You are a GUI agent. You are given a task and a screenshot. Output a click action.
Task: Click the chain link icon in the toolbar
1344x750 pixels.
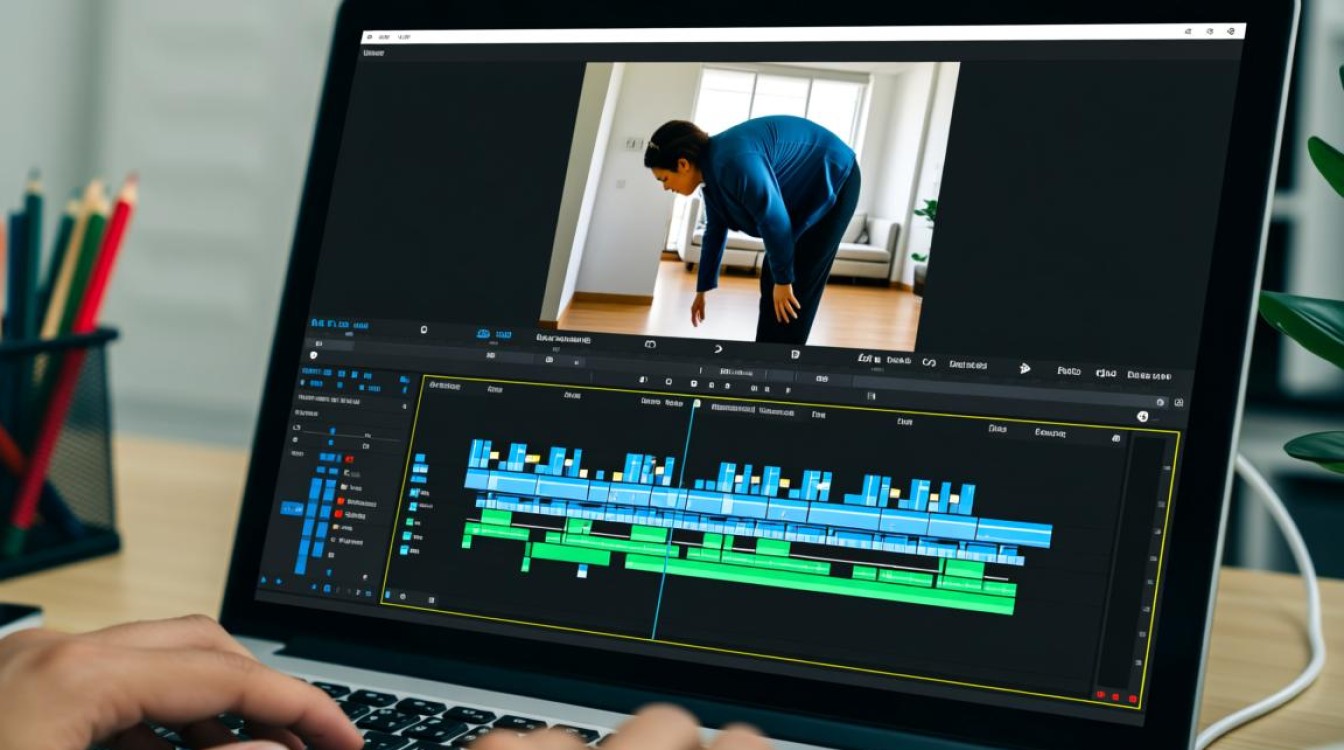pyautogui.click(x=929, y=363)
